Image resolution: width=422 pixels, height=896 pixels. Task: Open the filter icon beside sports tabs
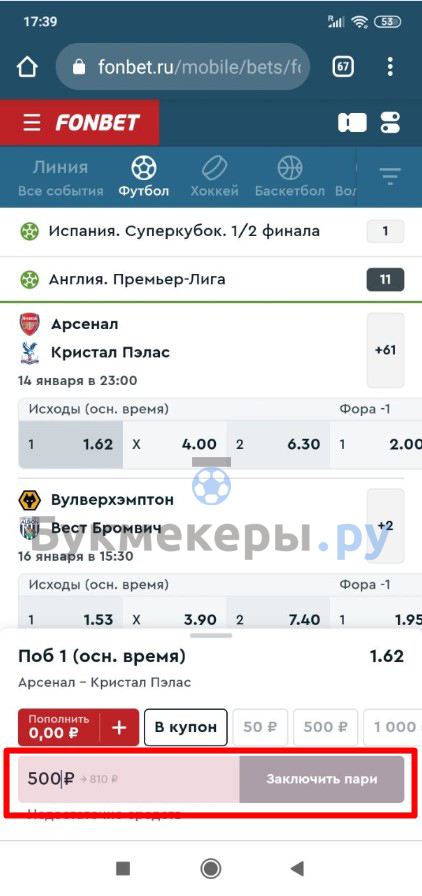[x=390, y=177]
